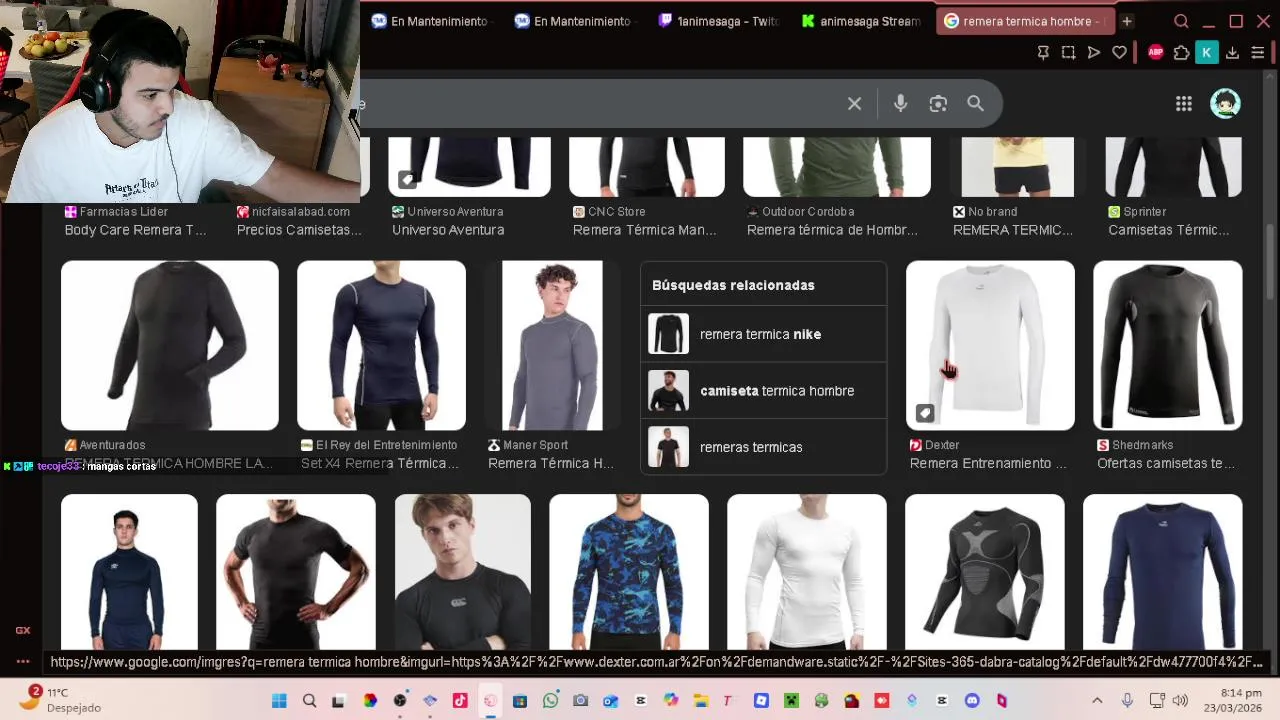Open related search remera termica nike

click(x=764, y=334)
